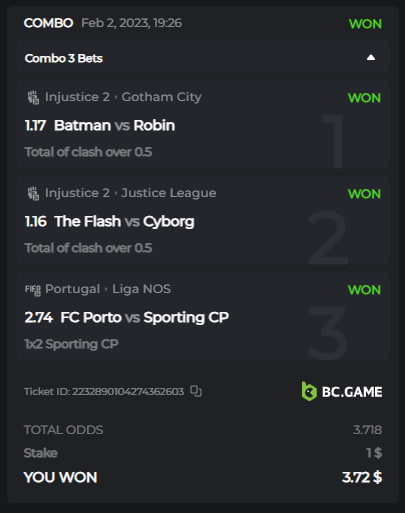Open FC Porto vs Sporting CP match

pos(145,318)
